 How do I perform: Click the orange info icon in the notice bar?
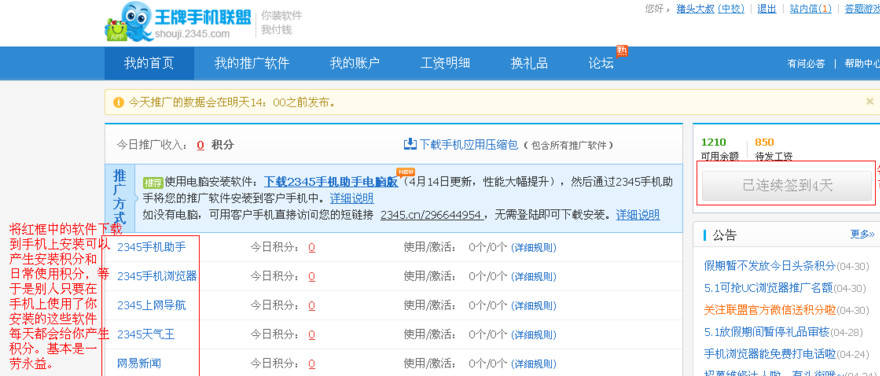pyautogui.click(x=118, y=102)
